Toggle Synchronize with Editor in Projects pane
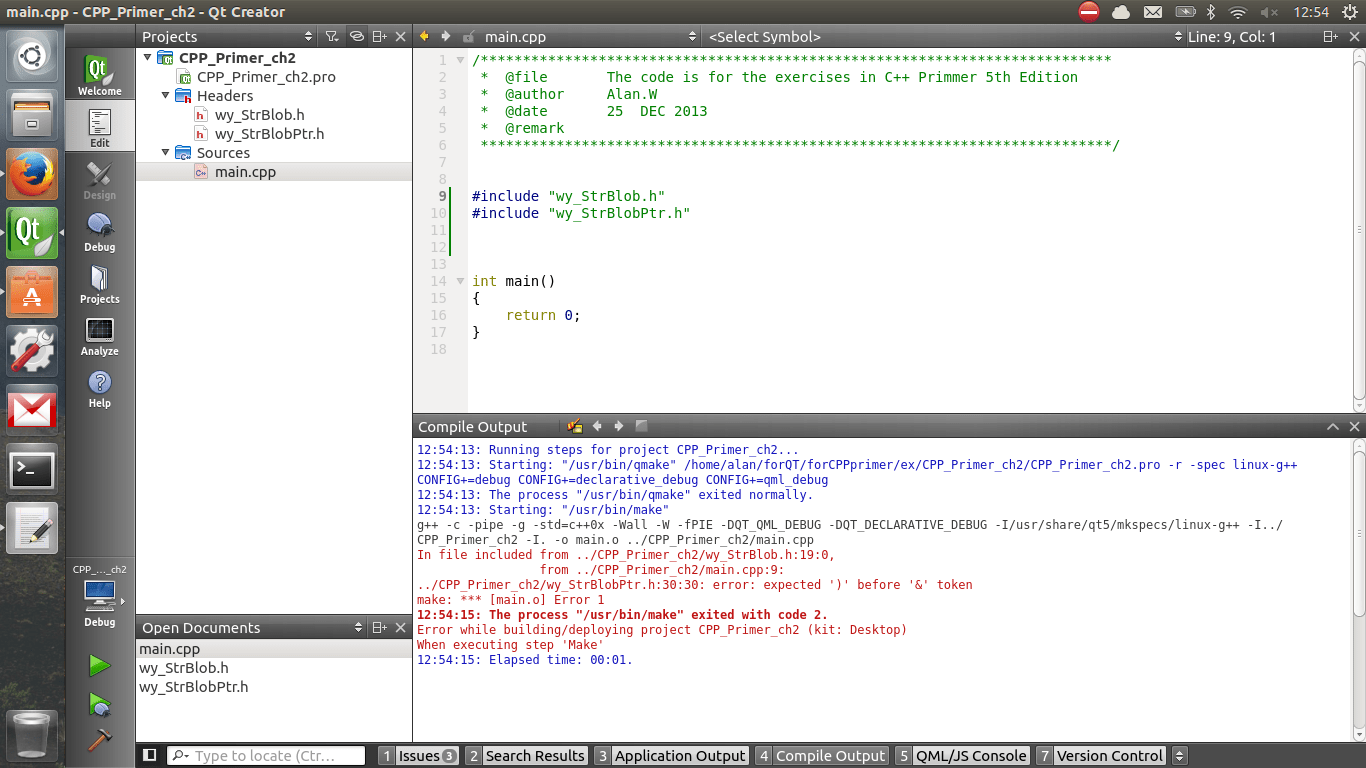This screenshot has width=1366, height=768. pos(356,36)
